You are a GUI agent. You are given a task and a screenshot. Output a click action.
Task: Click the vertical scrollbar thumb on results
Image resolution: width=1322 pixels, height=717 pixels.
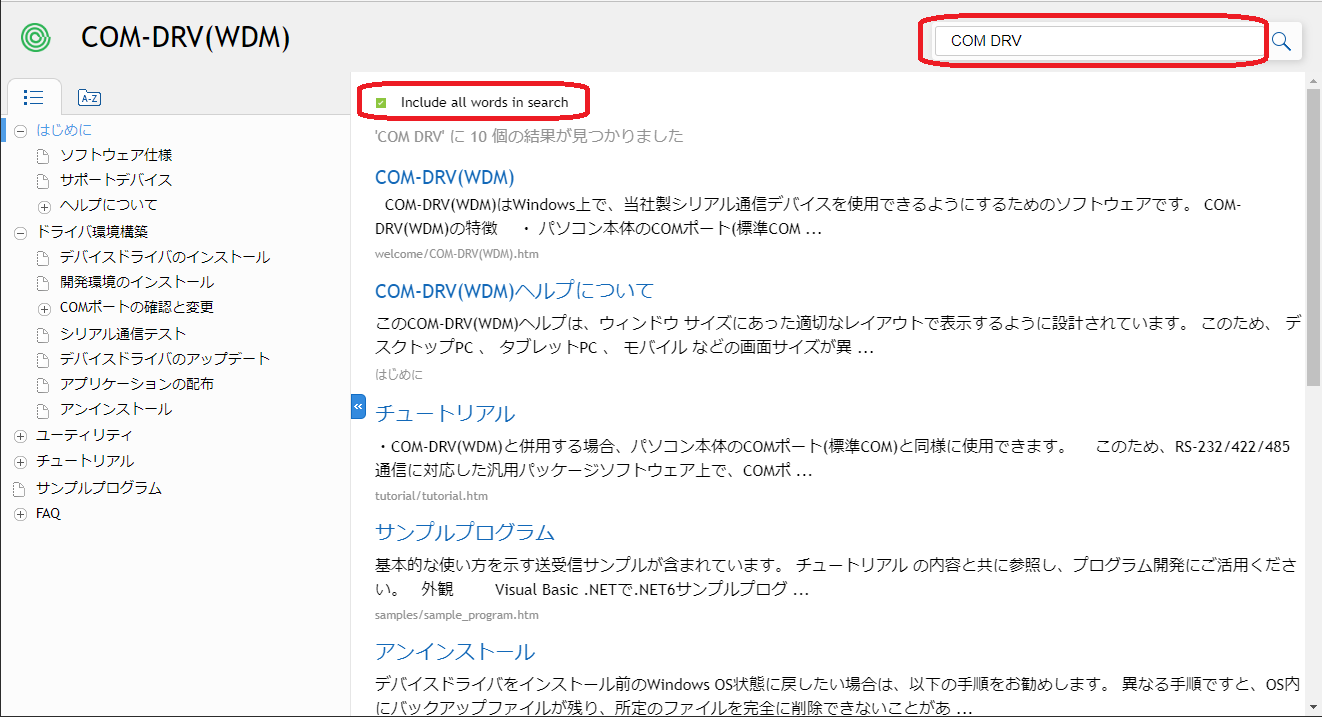(x=1313, y=238)
